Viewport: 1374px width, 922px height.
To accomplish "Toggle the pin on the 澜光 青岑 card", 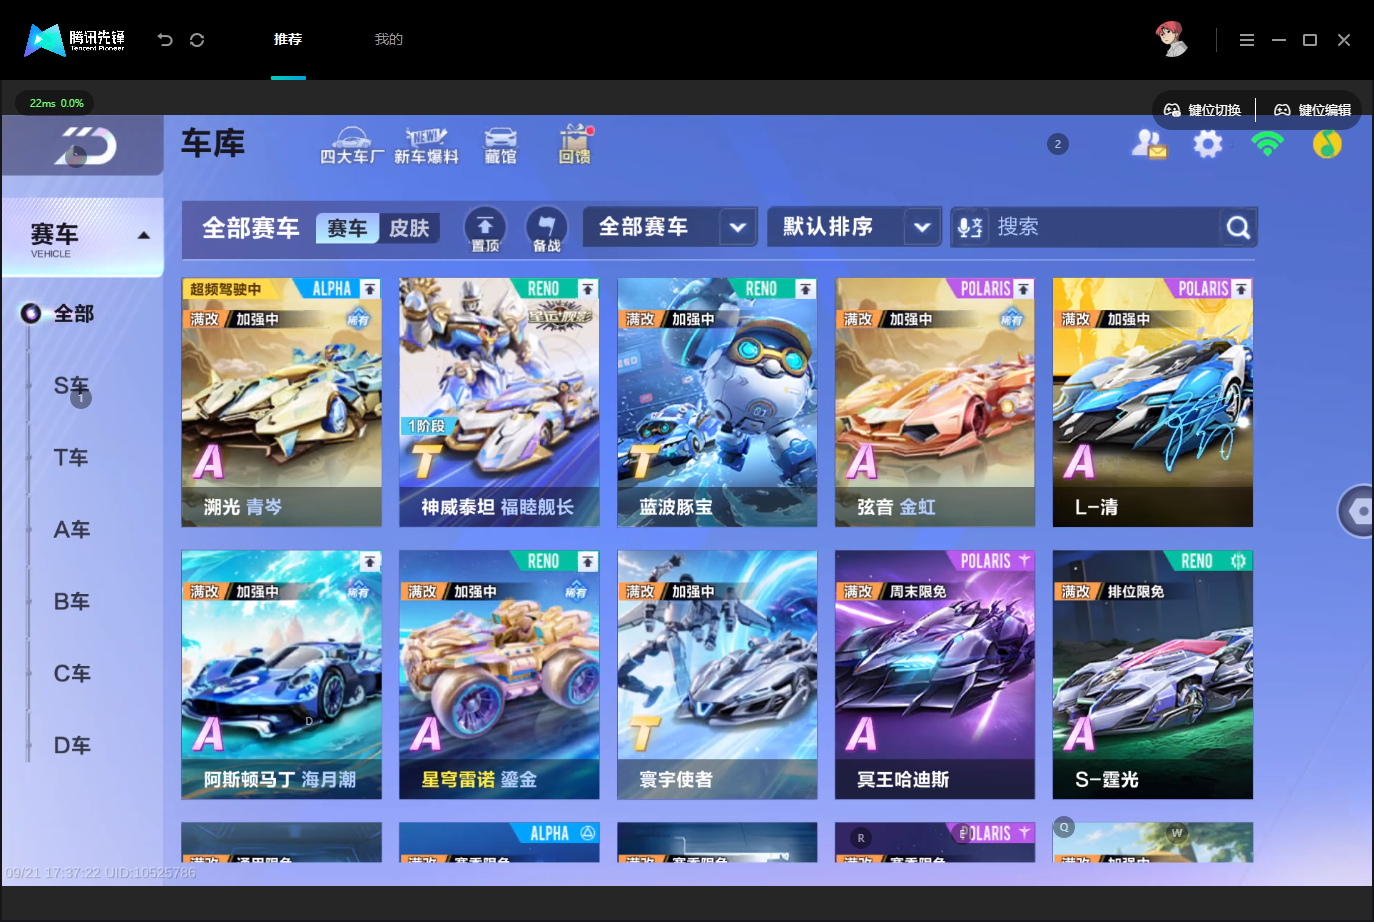I will point(370,289).
